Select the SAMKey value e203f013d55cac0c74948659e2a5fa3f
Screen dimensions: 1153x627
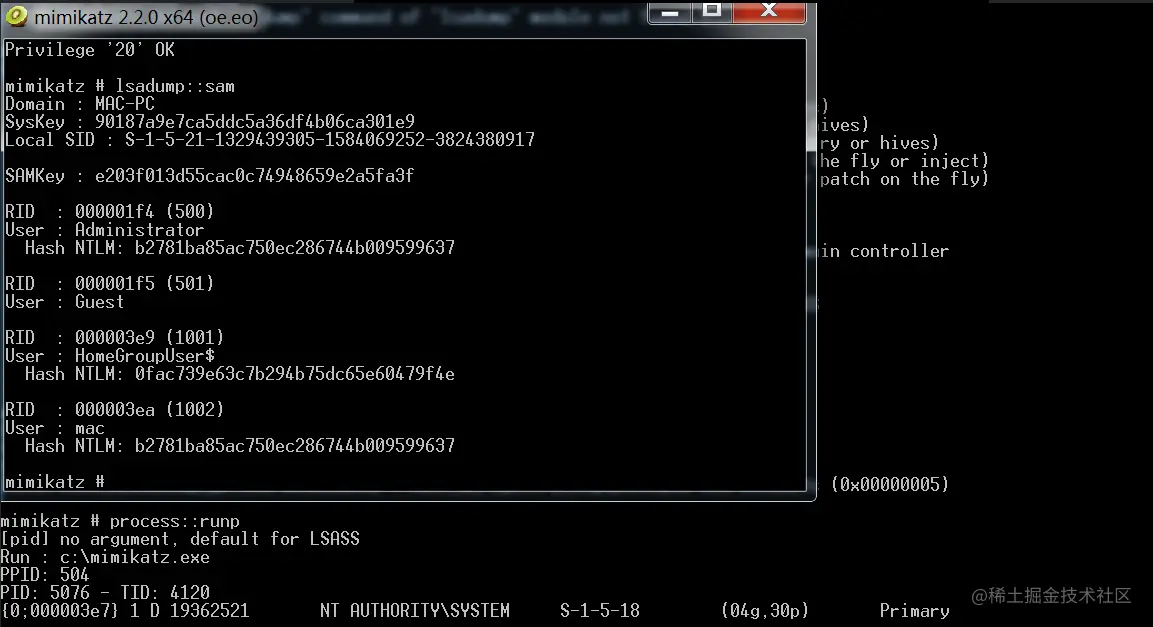coord(254,176)
